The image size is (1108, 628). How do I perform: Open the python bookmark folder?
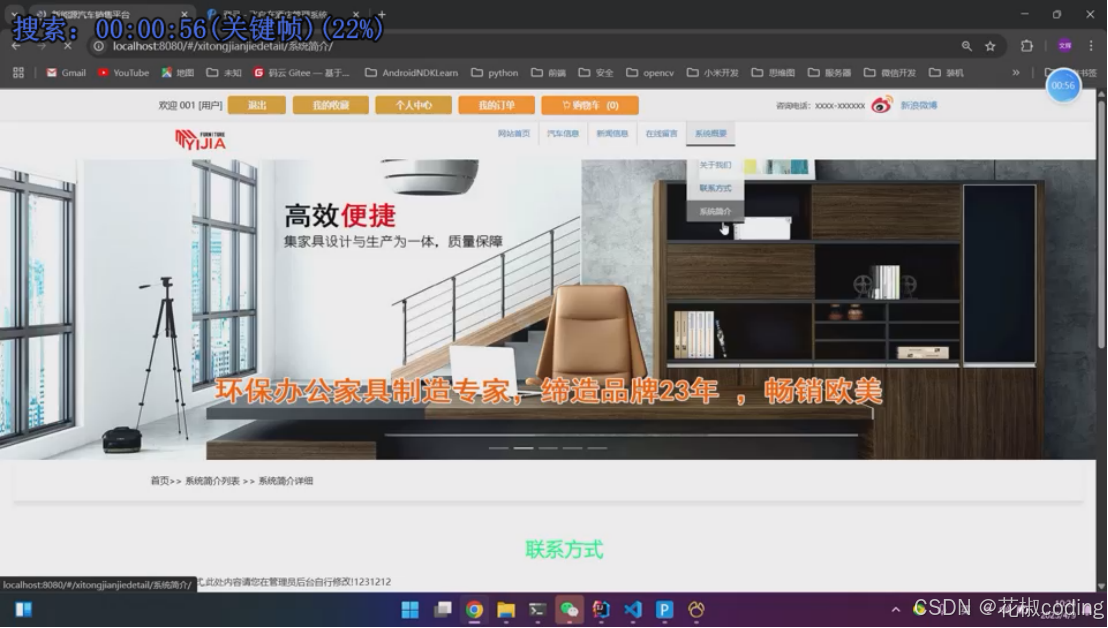(x=495, y=73)
